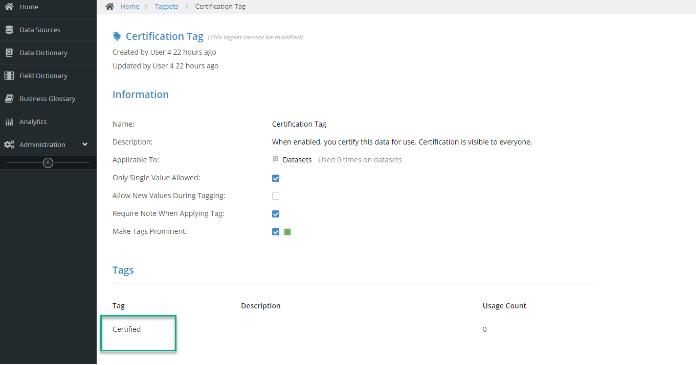Toggle Make Tags Prominent checkbox

click(276, 232)
